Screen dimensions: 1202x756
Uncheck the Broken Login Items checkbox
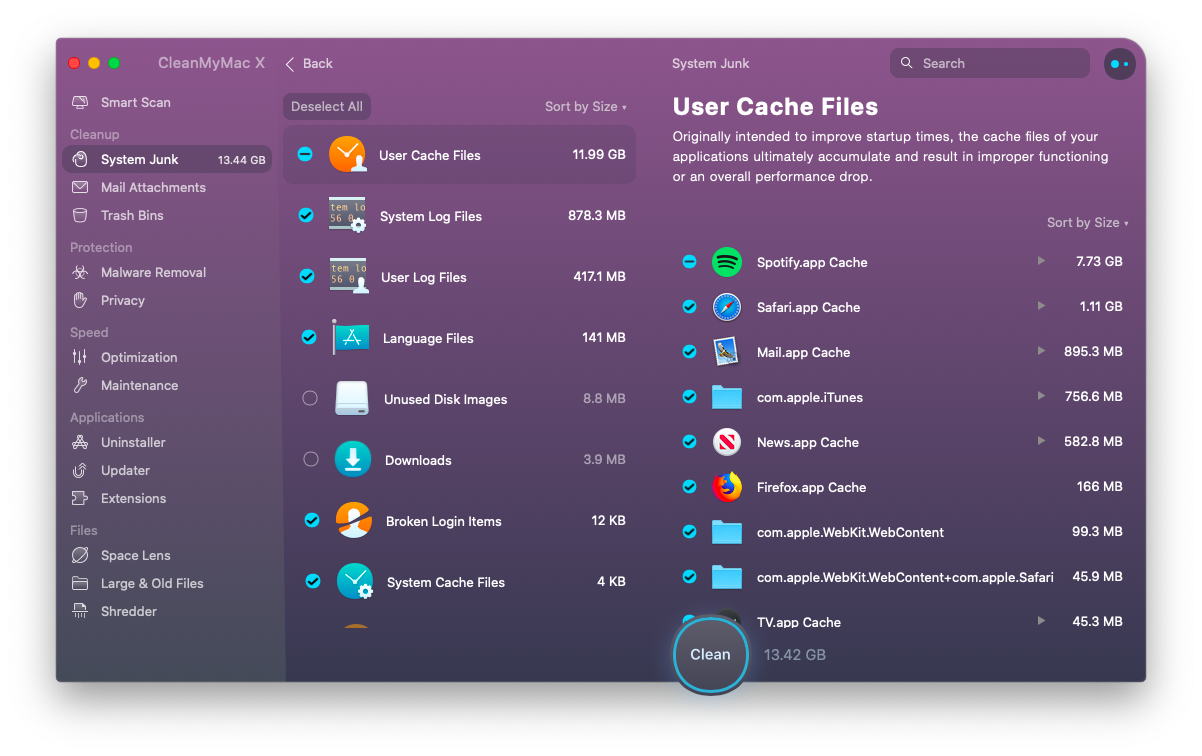pyautogui.click(x=312, y=520)
